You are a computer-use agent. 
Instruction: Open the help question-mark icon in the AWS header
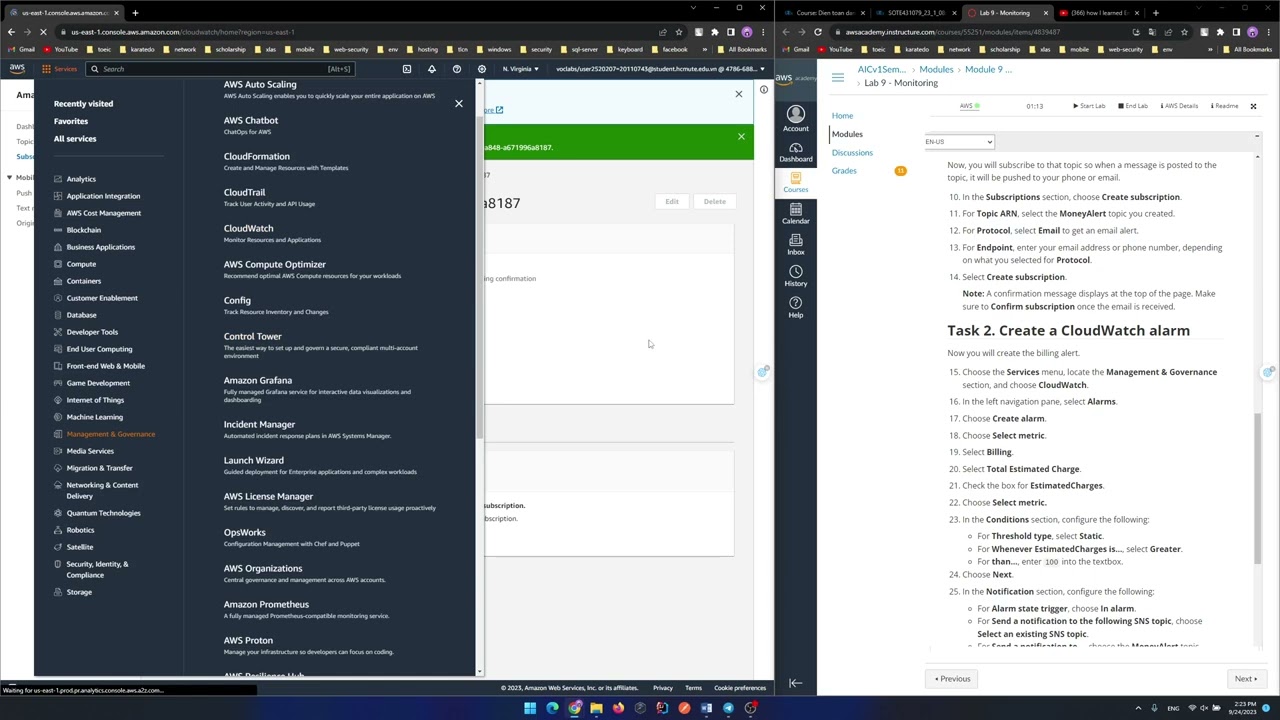tap(457, 69)
